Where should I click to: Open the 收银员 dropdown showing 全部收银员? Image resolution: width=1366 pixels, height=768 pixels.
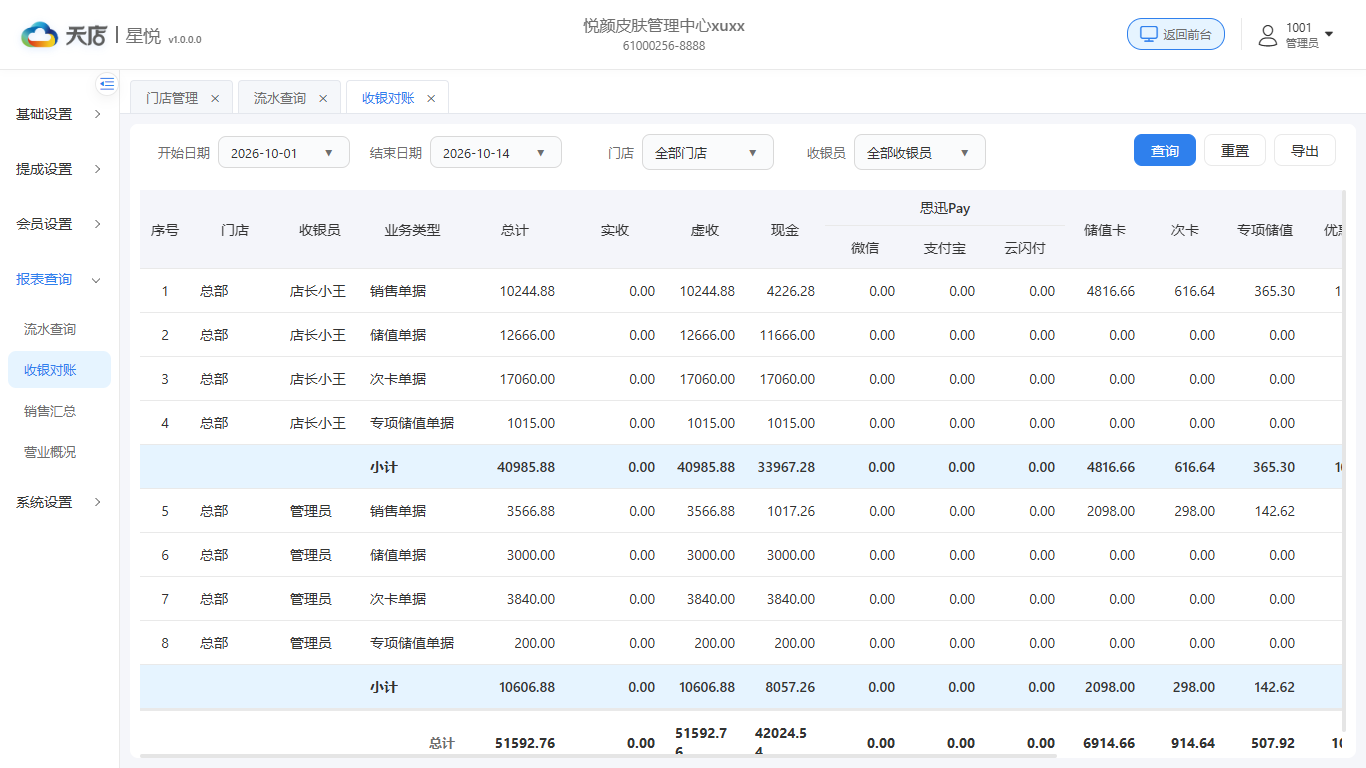tap(920, 152)
